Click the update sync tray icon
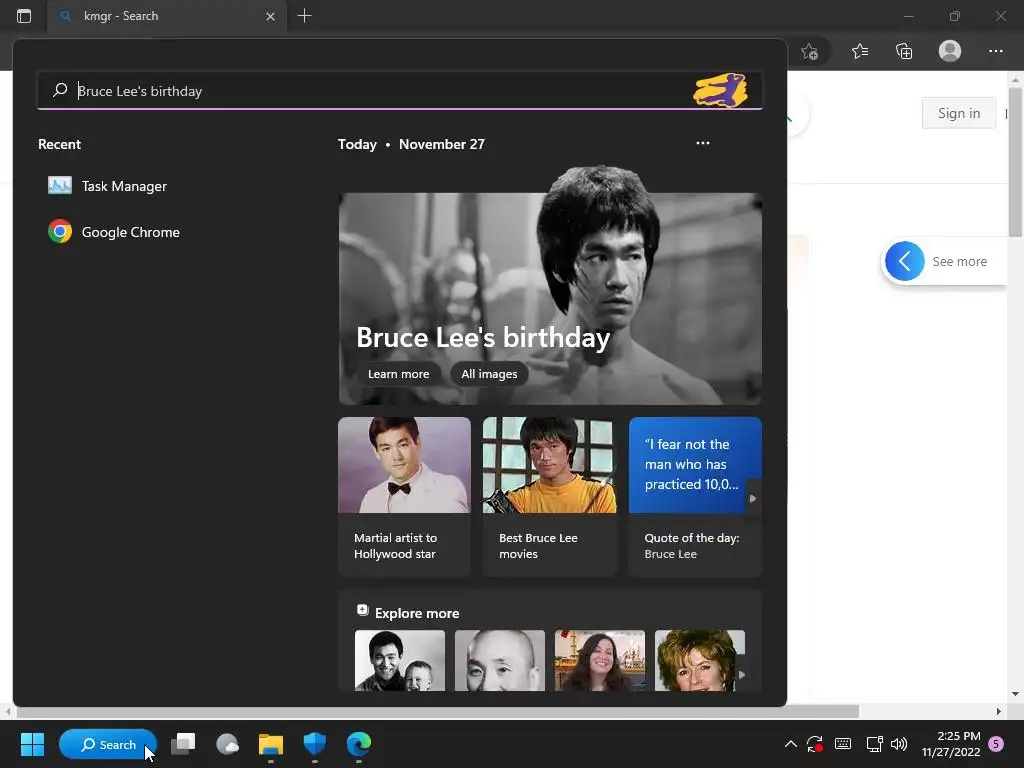Image resolution: width=1024 pixels, height=768 pixels. tap(814, 744)
